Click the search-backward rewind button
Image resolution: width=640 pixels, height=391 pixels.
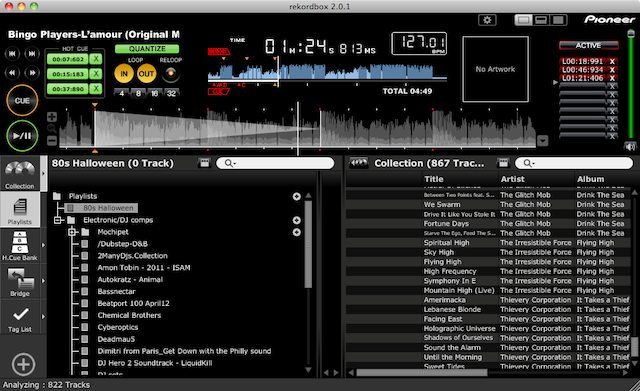point(13,73)
